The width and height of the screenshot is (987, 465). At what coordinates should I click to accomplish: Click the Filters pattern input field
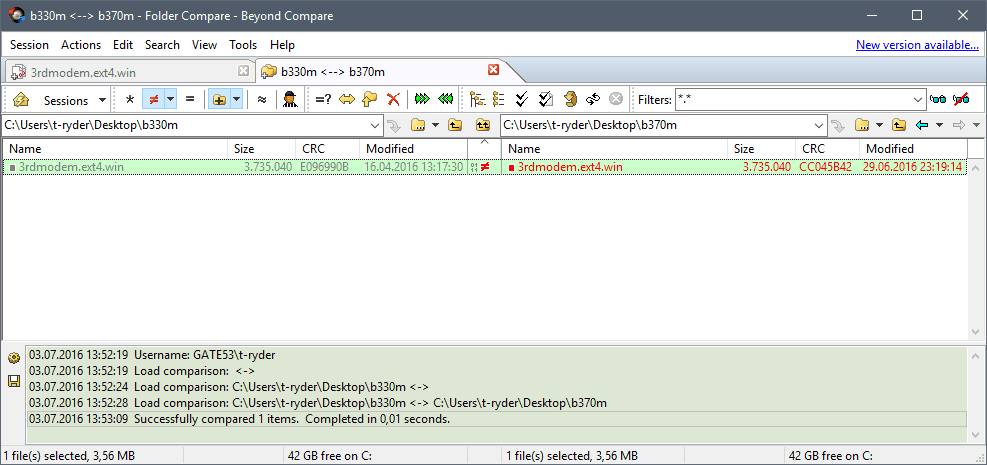pos(794,99)
